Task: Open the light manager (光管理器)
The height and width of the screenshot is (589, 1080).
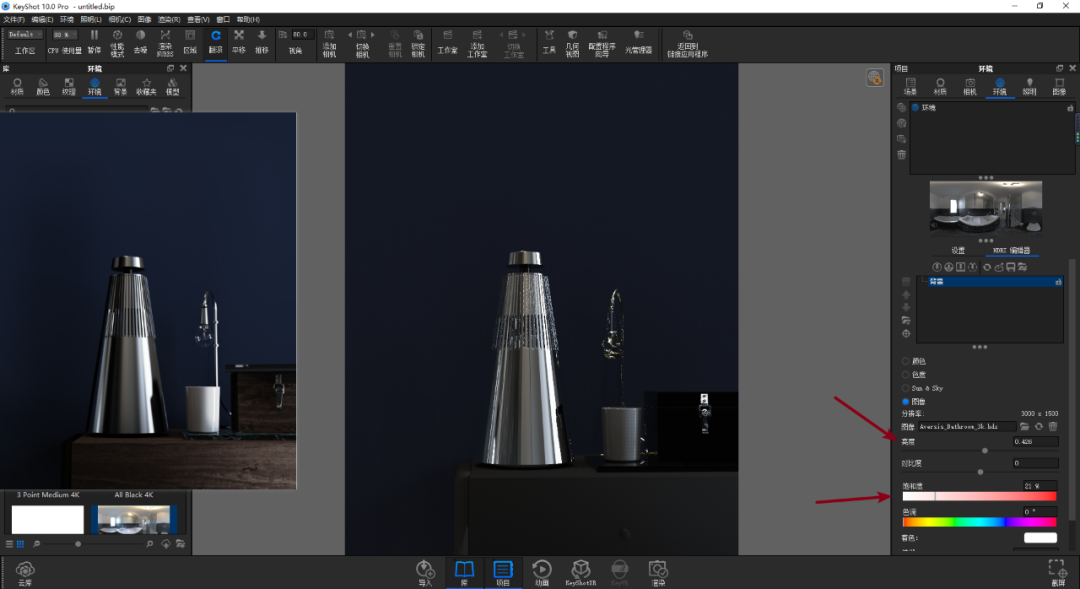Action: (638, 42)
